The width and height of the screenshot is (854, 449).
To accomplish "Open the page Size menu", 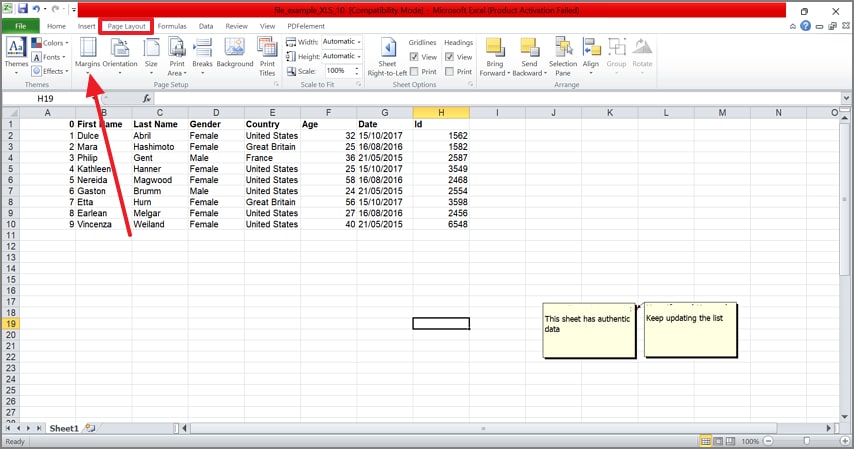I will tap(151, 56).
